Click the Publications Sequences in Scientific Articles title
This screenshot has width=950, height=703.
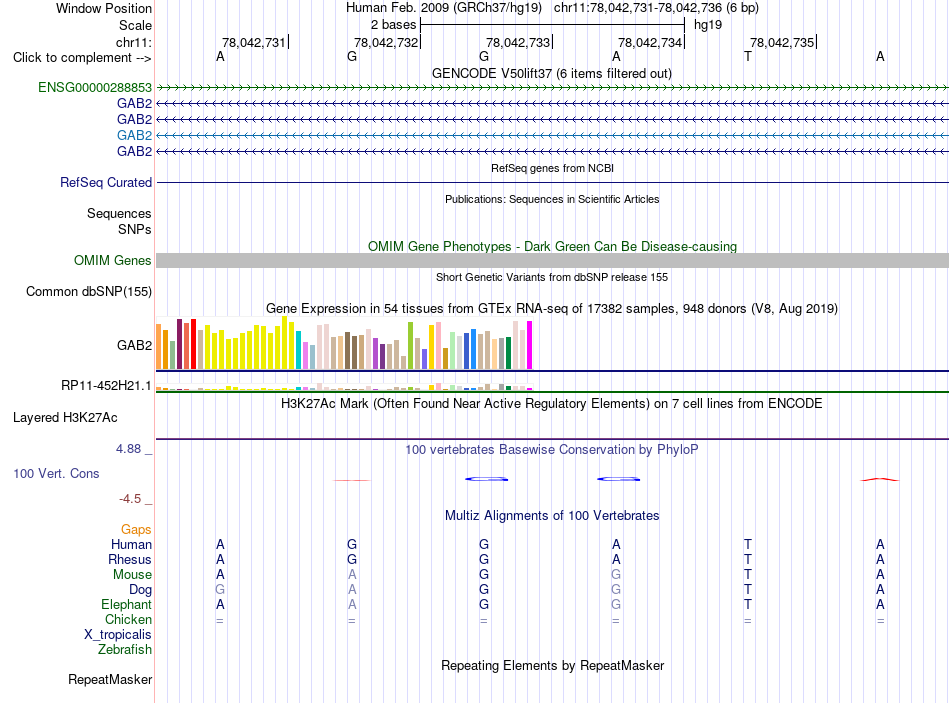click(552, 199)
